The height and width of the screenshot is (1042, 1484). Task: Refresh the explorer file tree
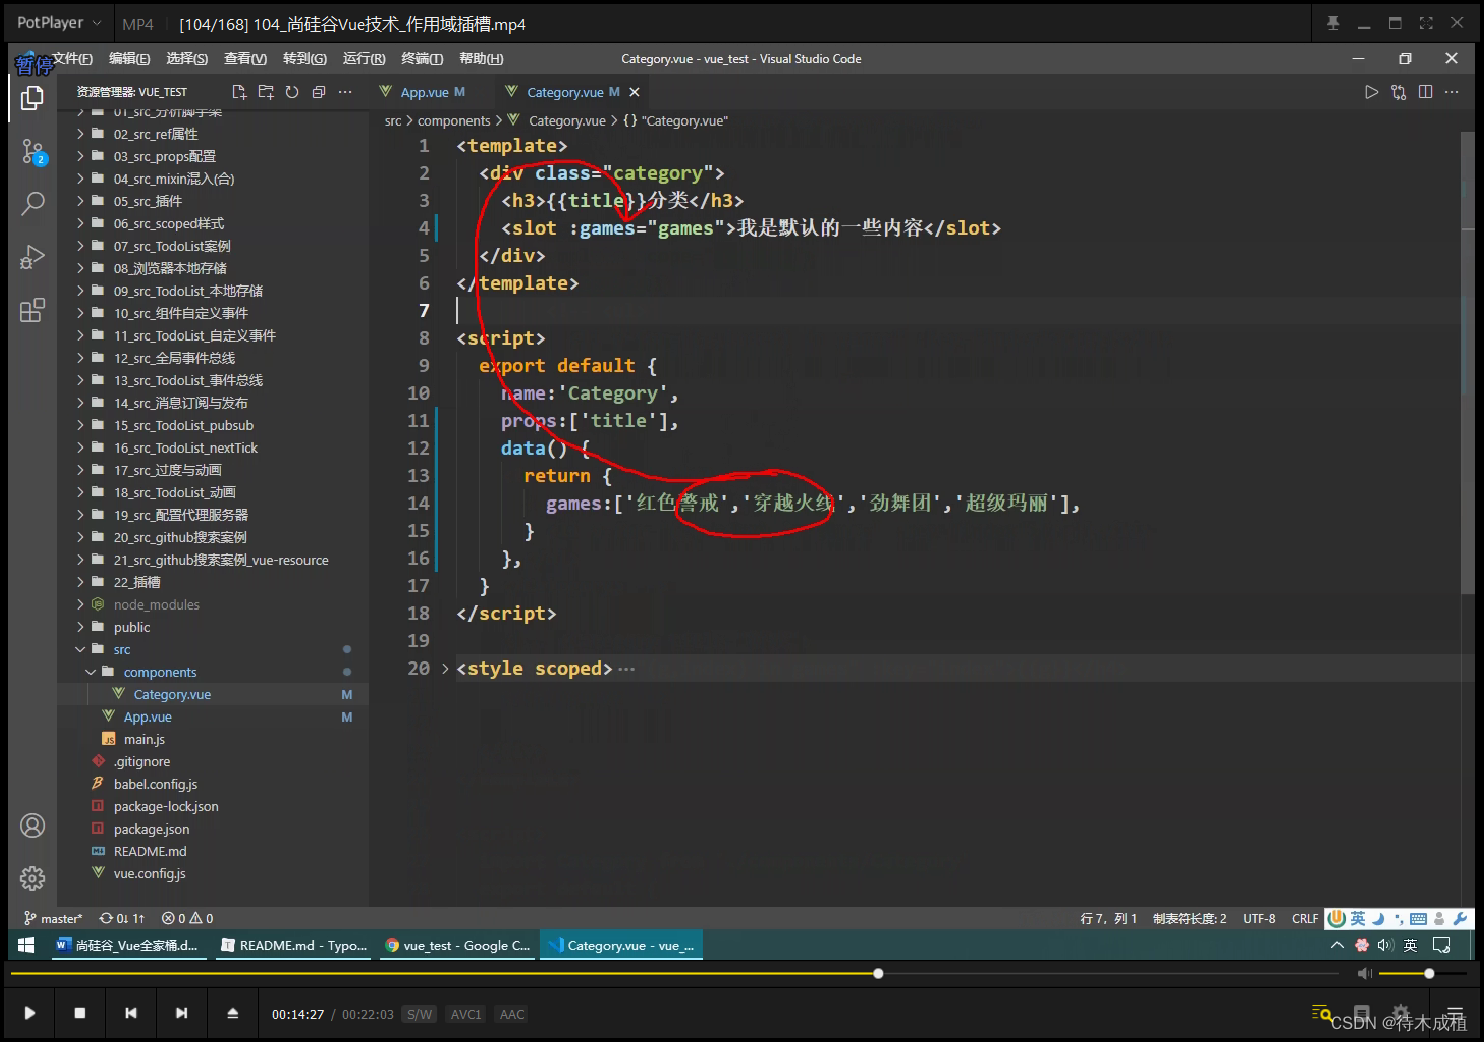[292, 92]
